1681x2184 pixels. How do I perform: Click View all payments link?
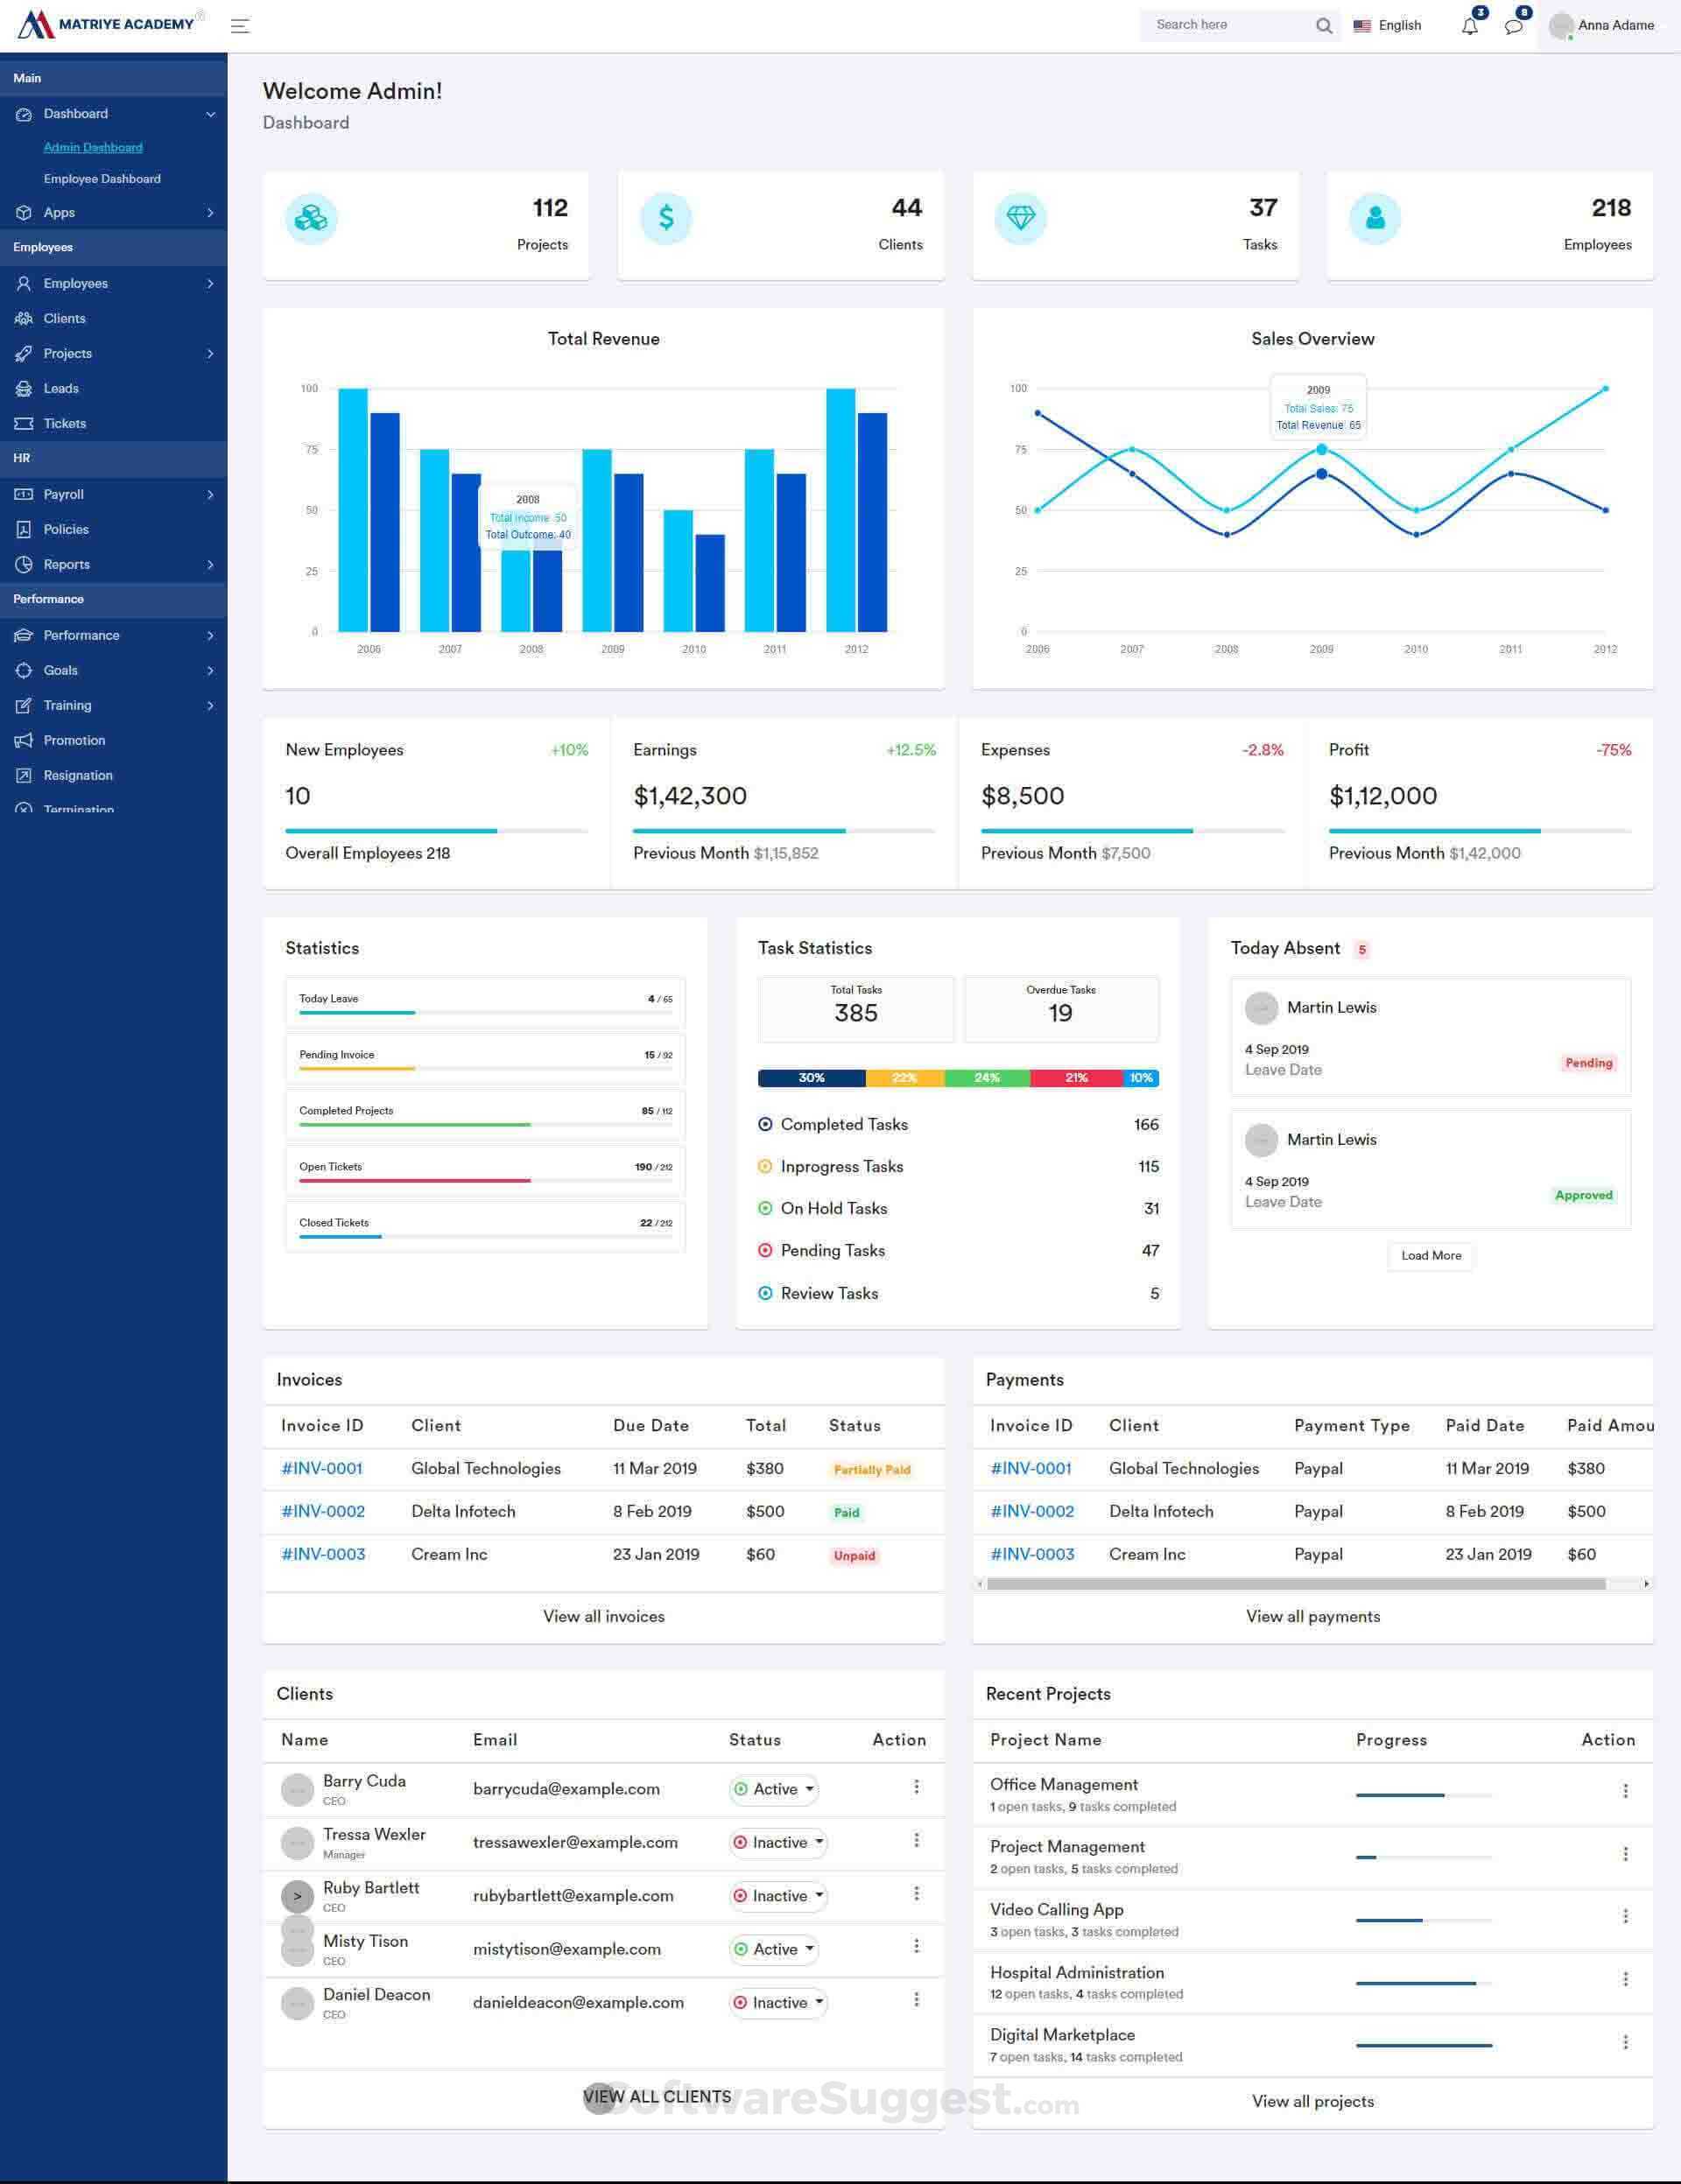[1313, 1616]
